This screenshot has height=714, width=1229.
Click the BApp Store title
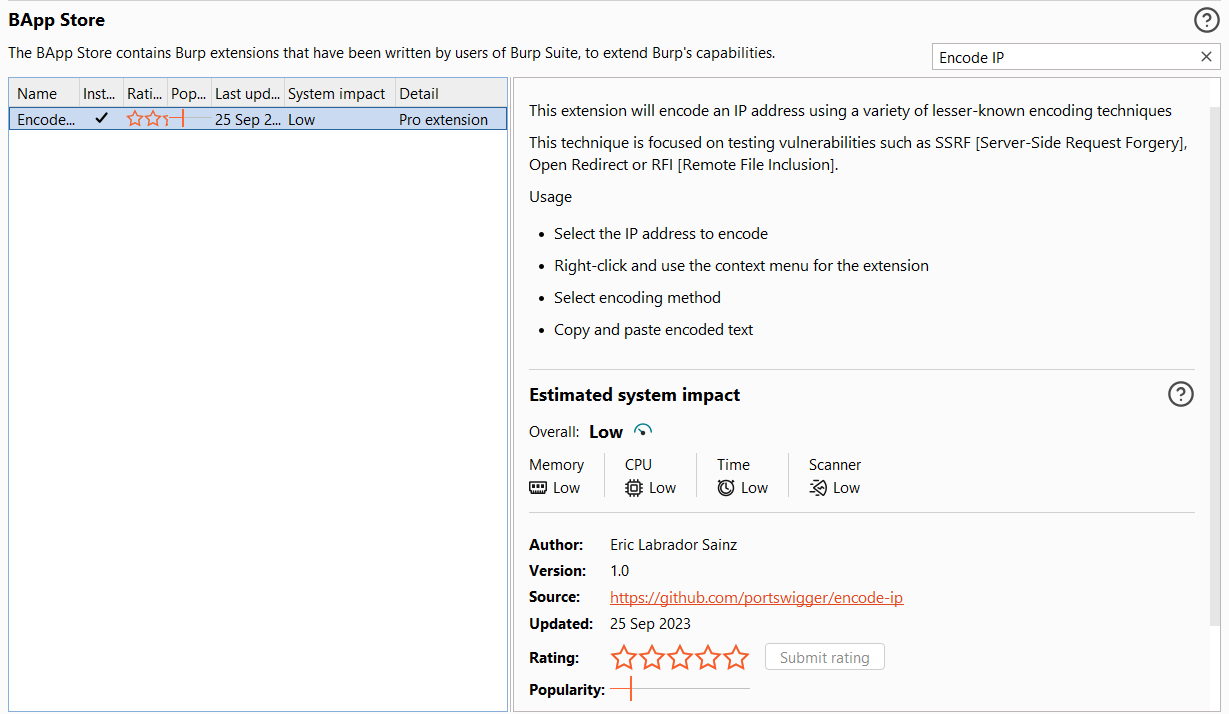coord(56,20)
